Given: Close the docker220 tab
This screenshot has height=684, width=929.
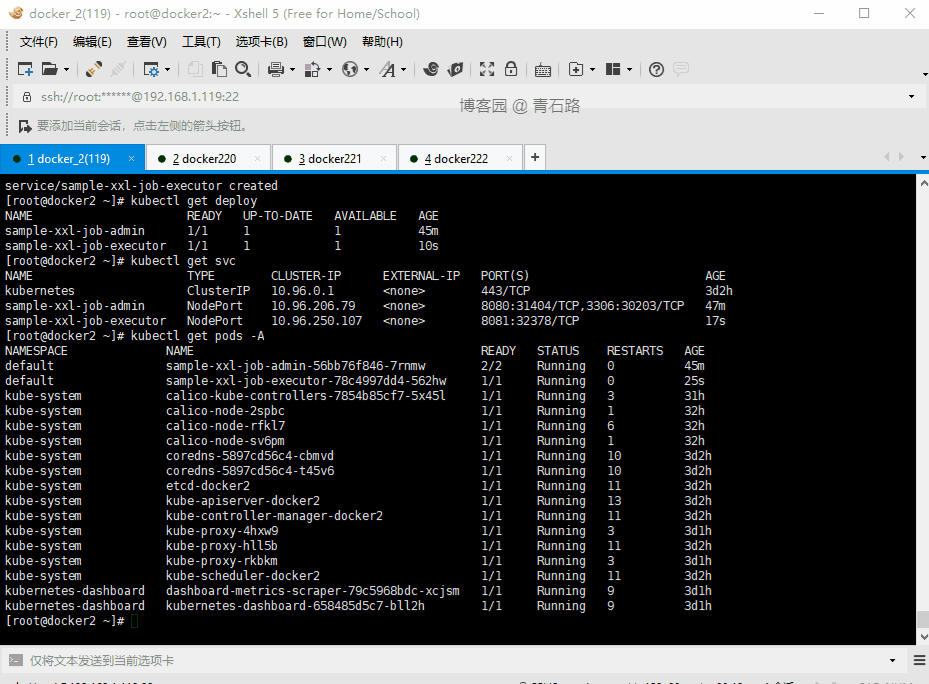Looking at the screenshot, I should coord(257,158).
